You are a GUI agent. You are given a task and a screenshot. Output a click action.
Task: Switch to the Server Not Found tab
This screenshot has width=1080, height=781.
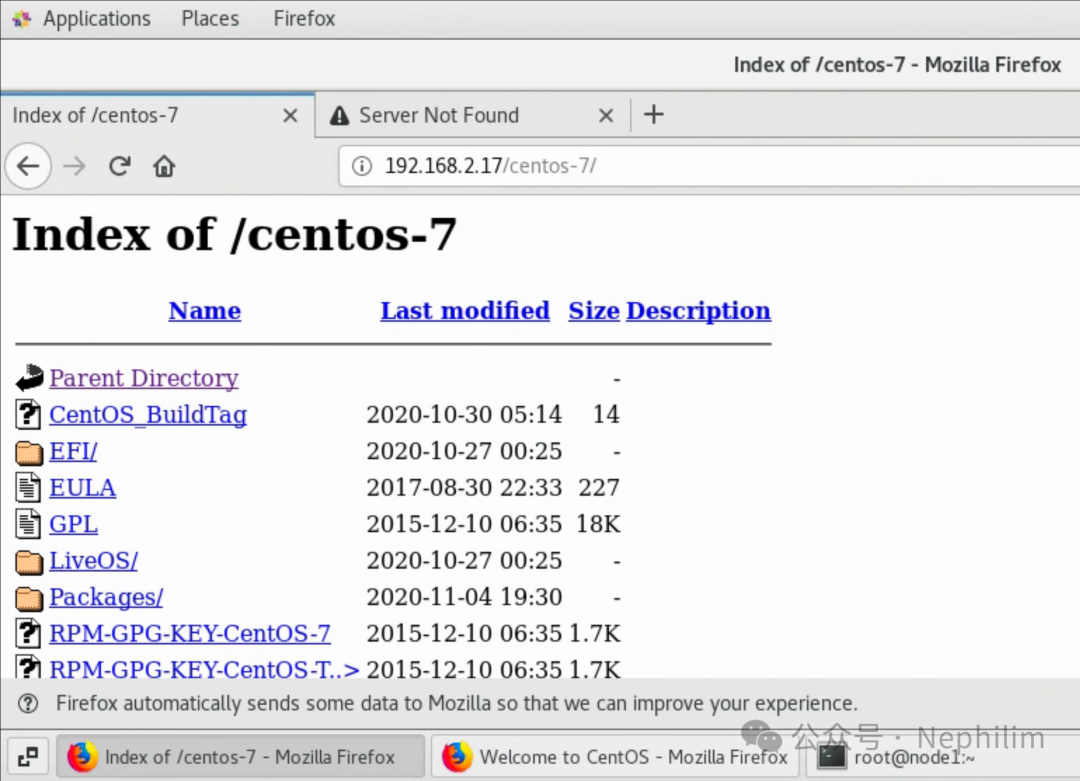click(x=439, y=116)
